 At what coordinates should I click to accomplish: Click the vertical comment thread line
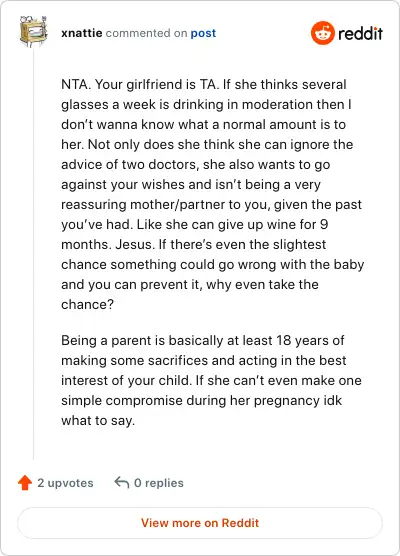tap(34, 254)
